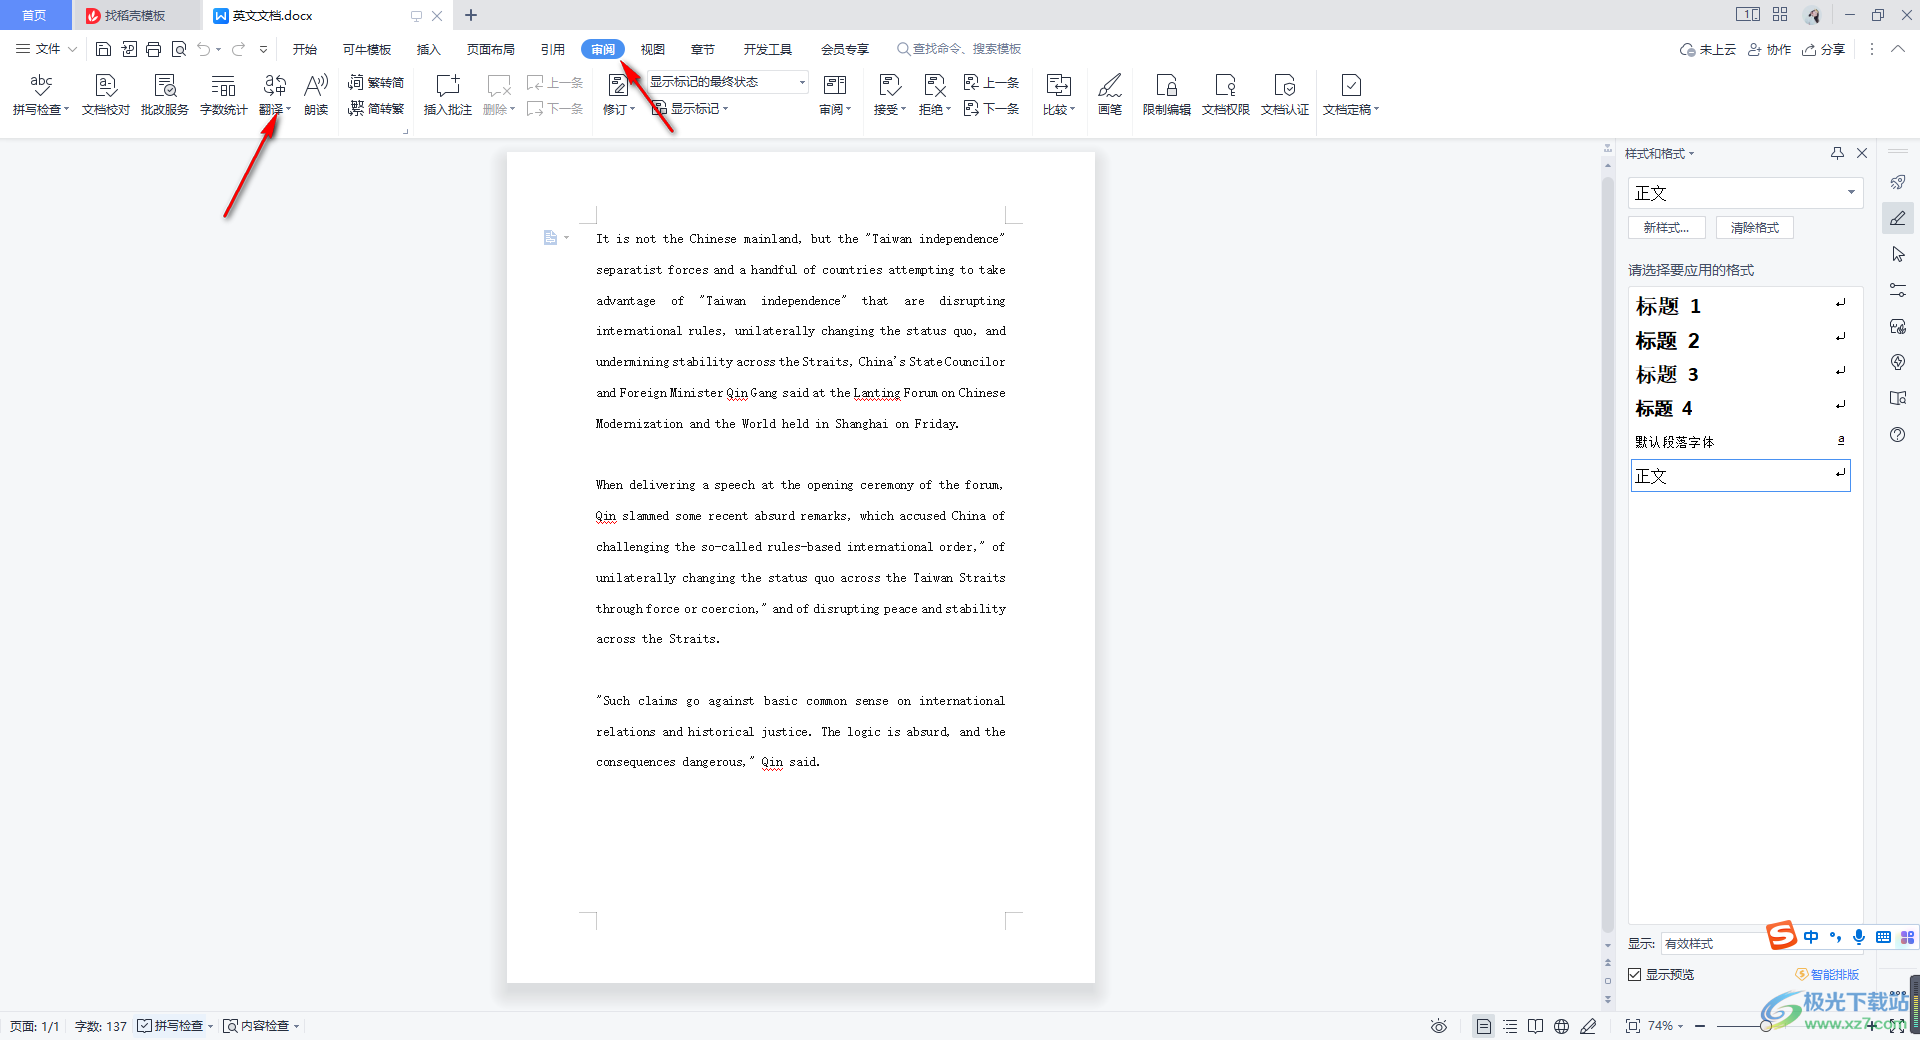This screenshot has height=1040, width=1920.
Task: Click the eye protection mode icon
Action: click(x=1439, y=1026)
